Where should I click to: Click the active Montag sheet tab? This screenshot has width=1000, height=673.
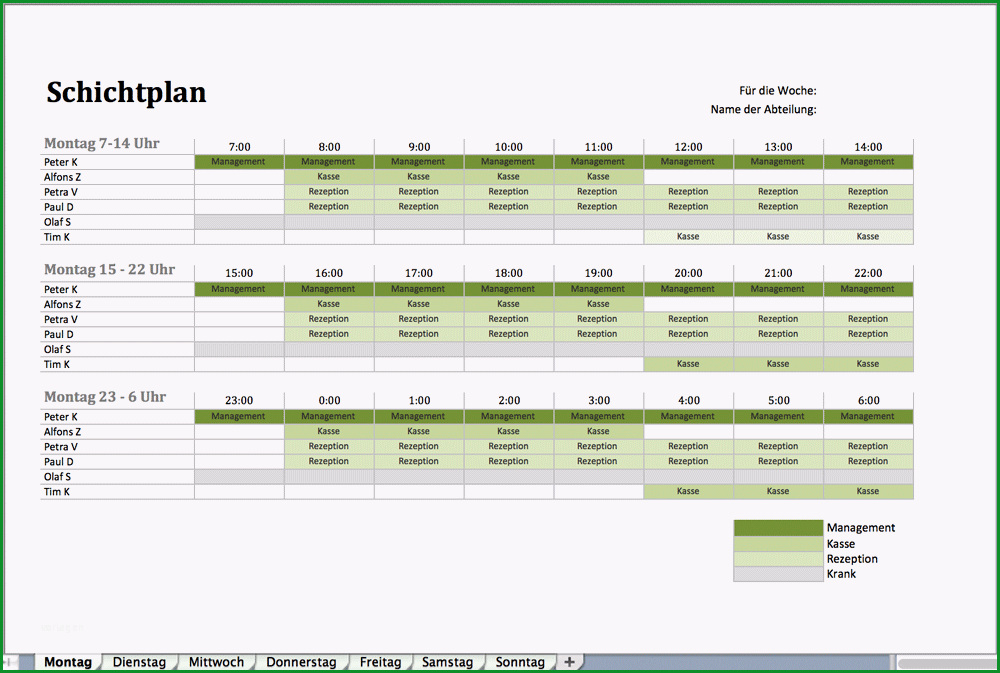tap(68, 662)
